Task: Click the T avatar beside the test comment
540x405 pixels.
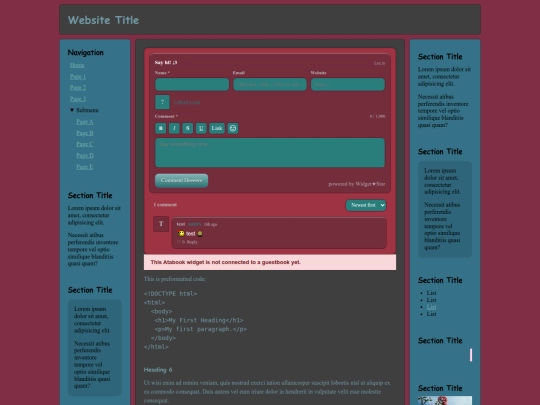Action: [x=161, y=224]
